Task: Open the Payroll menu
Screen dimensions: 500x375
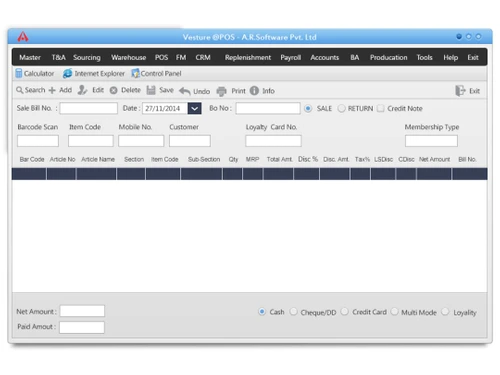Action: point(291,57)
